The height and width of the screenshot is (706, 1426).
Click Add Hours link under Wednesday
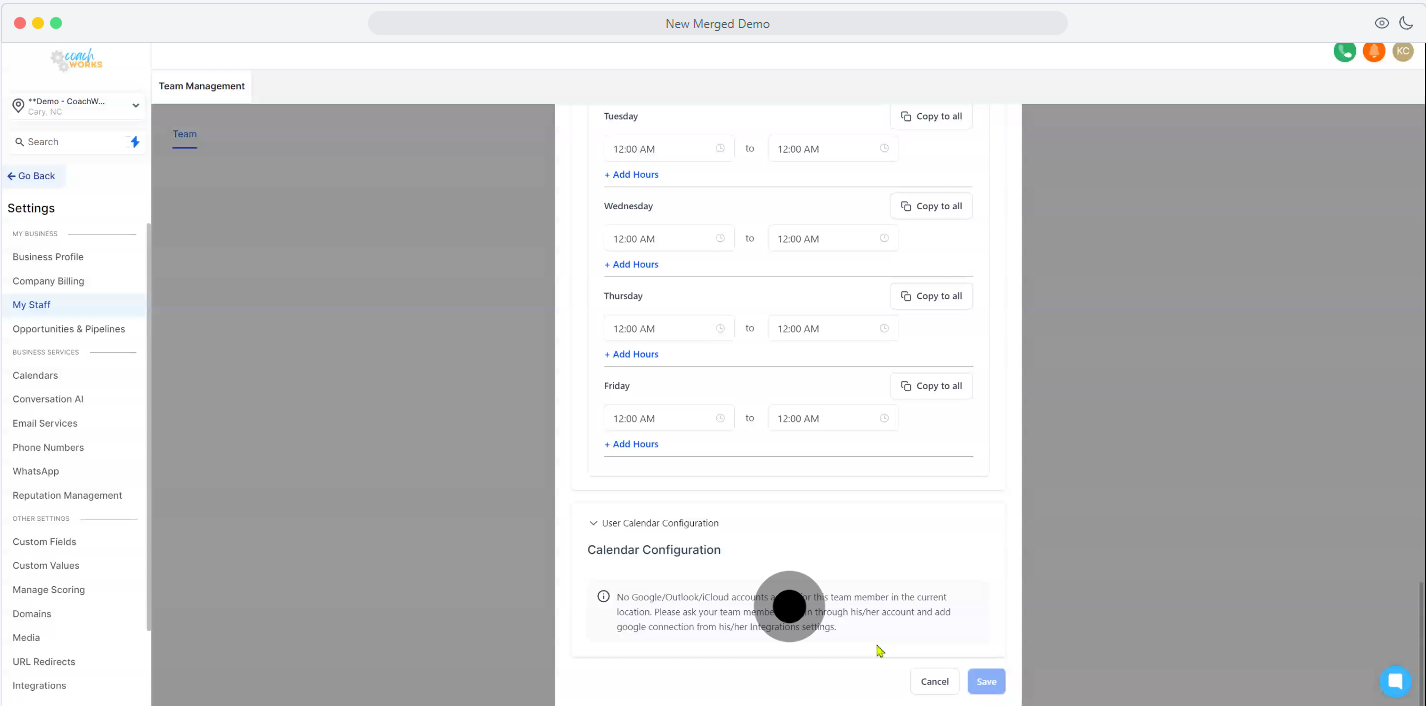(x=631, y=265)
